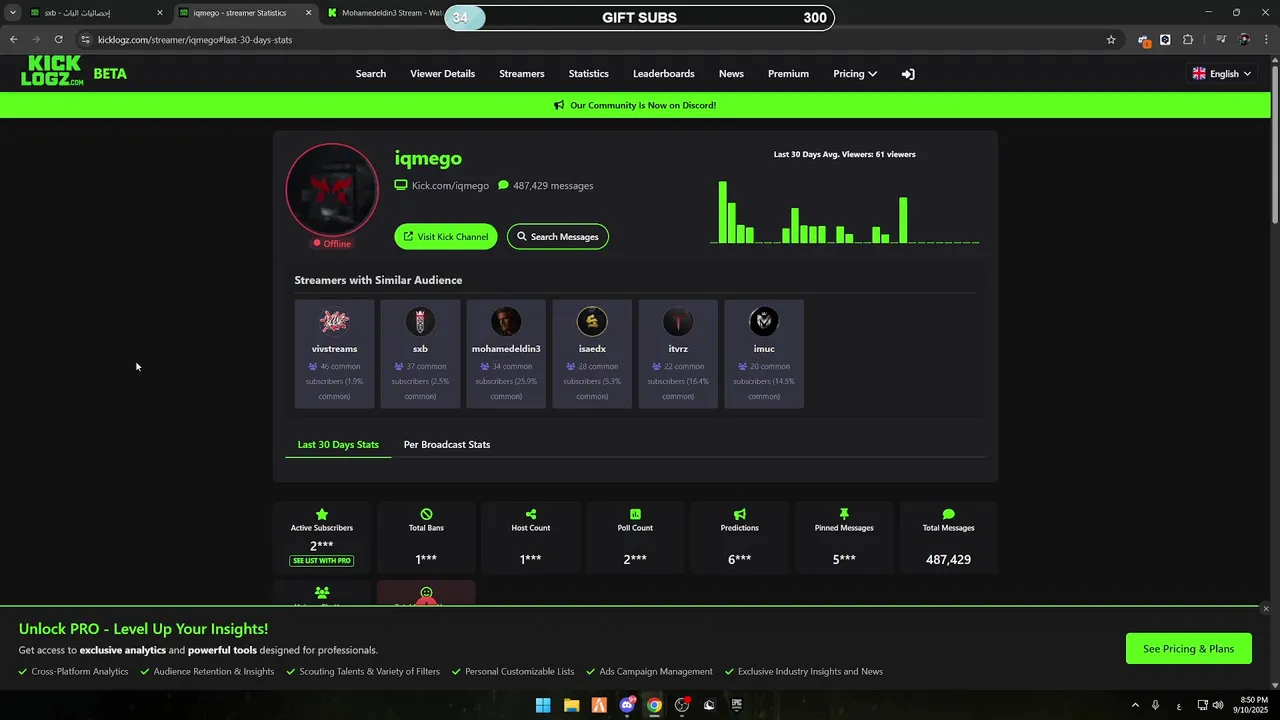Screen dimensions: 1280x720
Task: Click tallest bar in viewers chart
Action: [723, 212]
